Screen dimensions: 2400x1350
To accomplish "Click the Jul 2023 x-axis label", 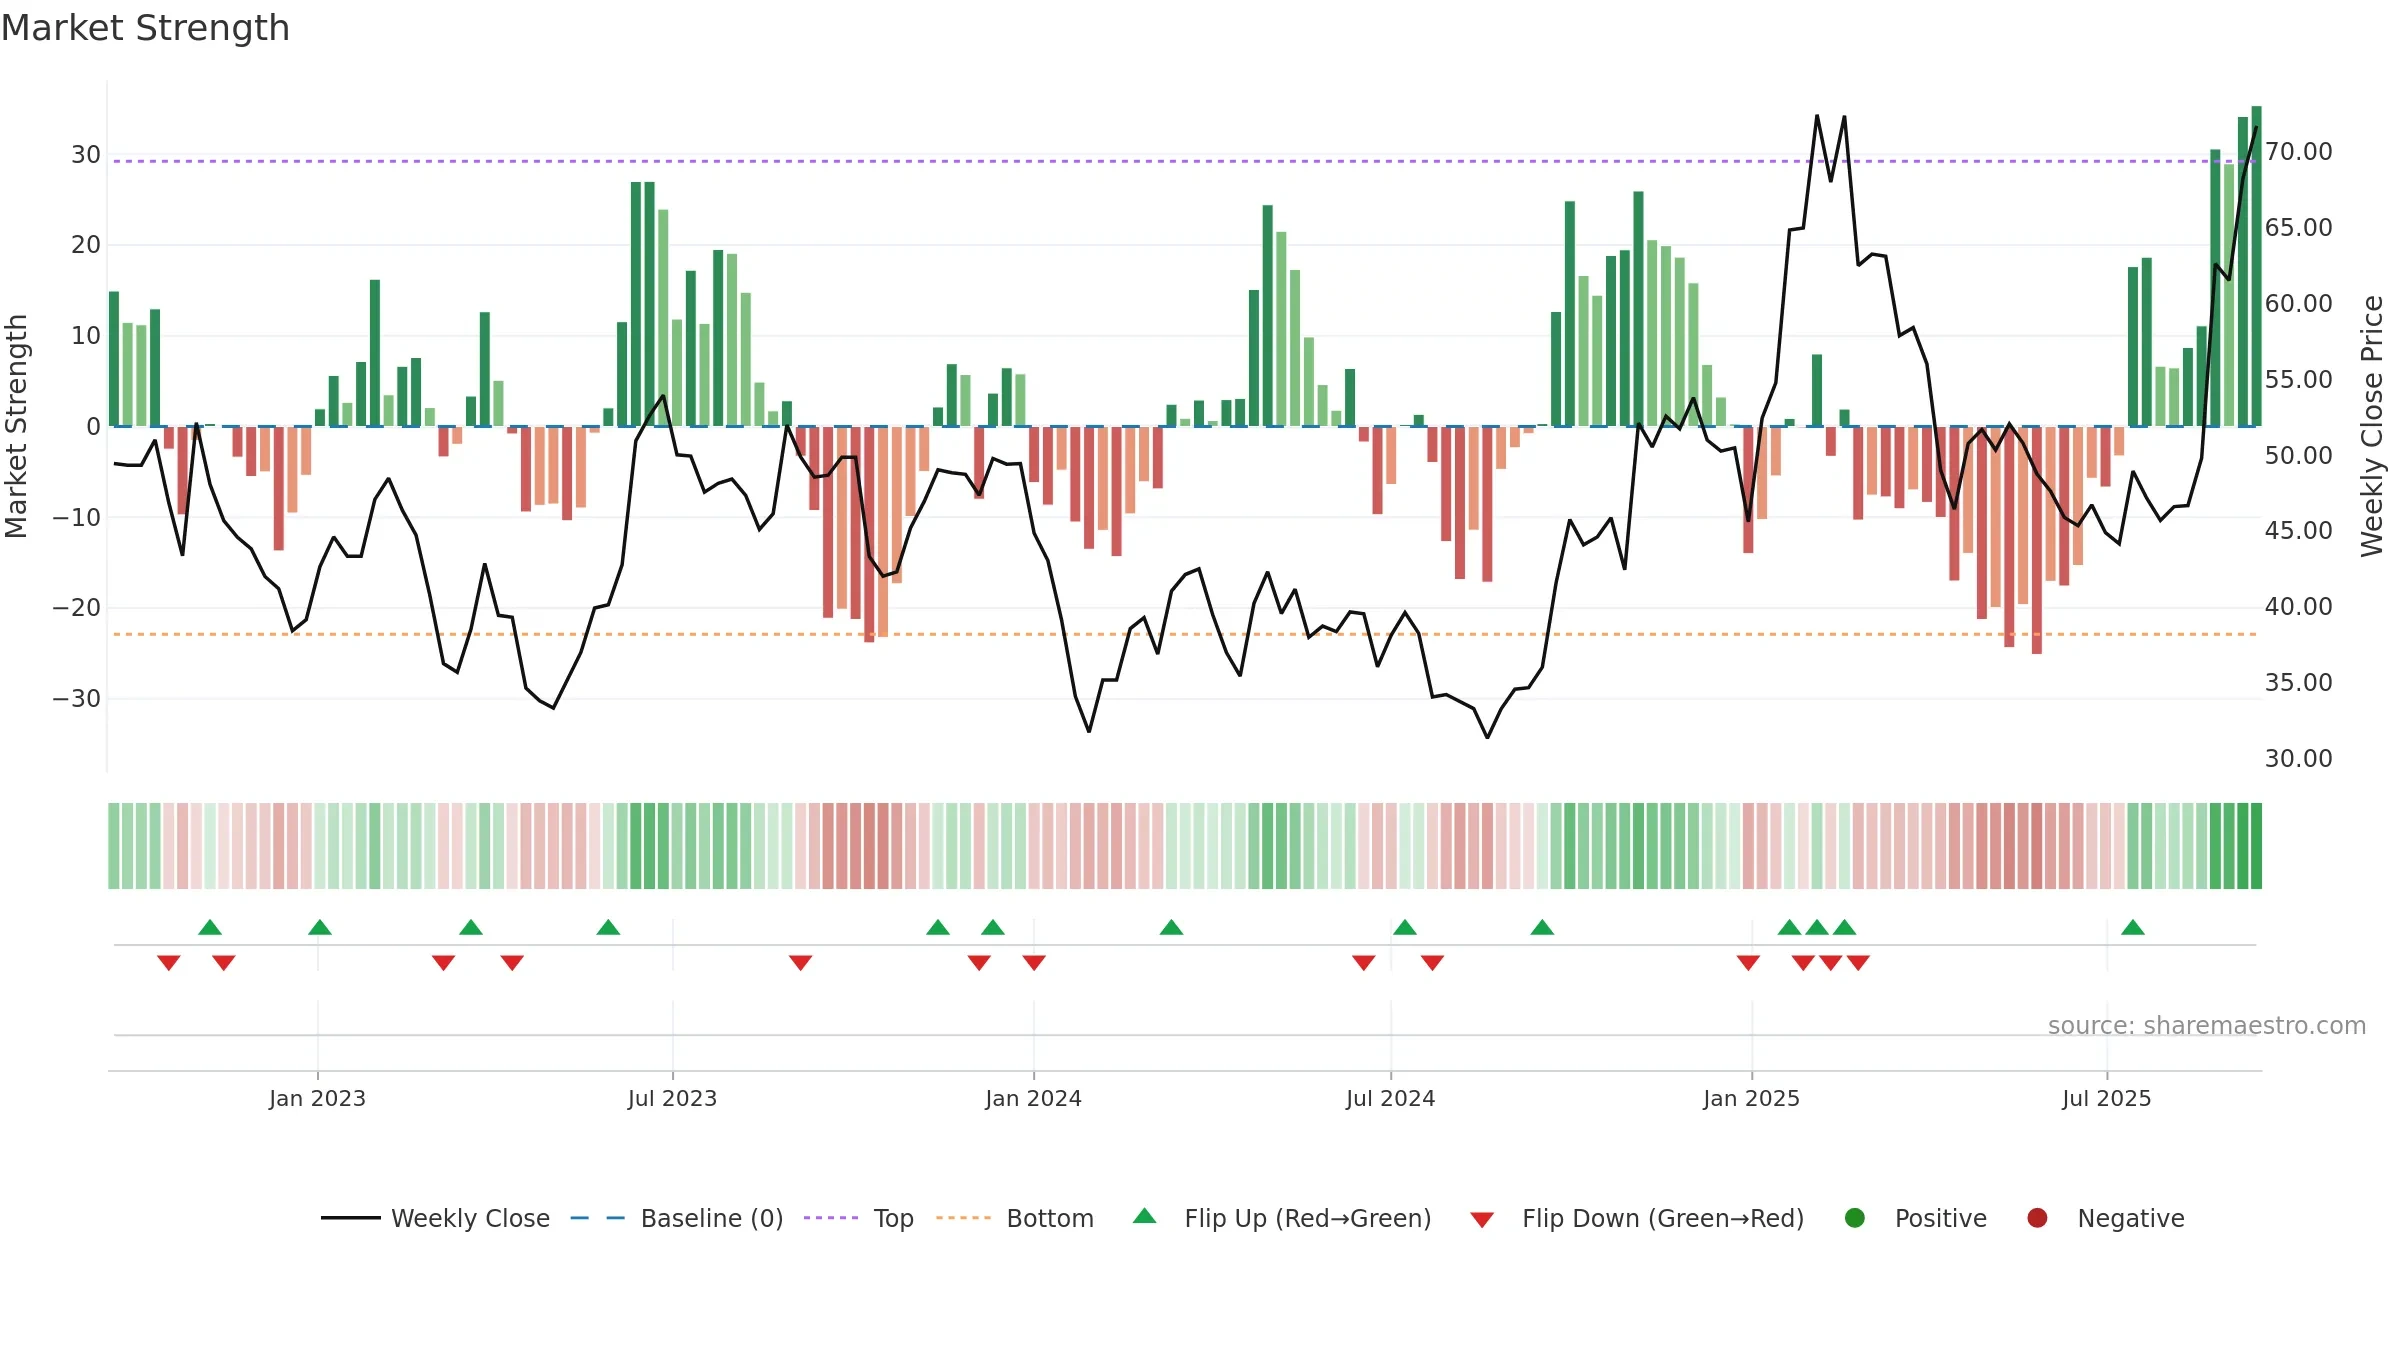I will 672,1098.
